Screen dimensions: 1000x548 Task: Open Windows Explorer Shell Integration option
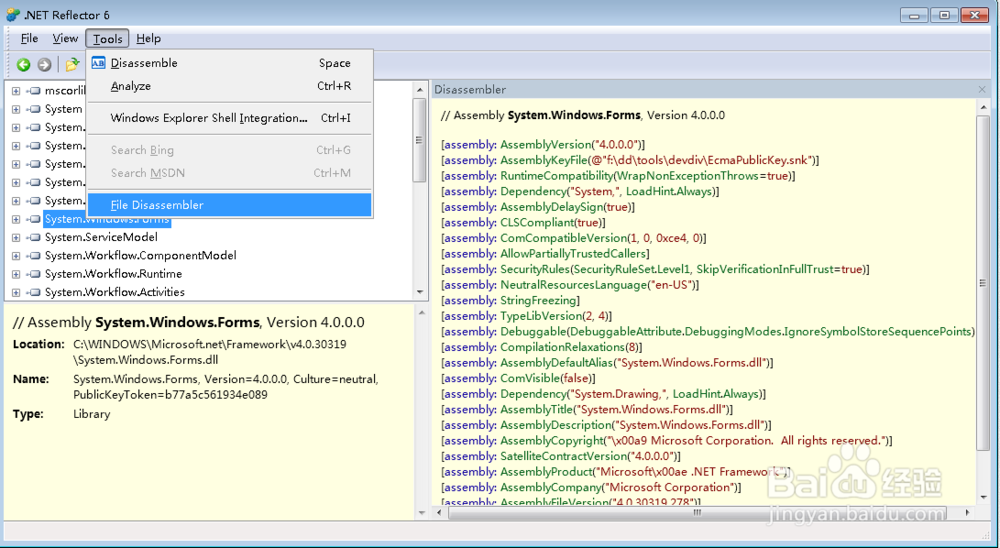(x=230, y=118)
